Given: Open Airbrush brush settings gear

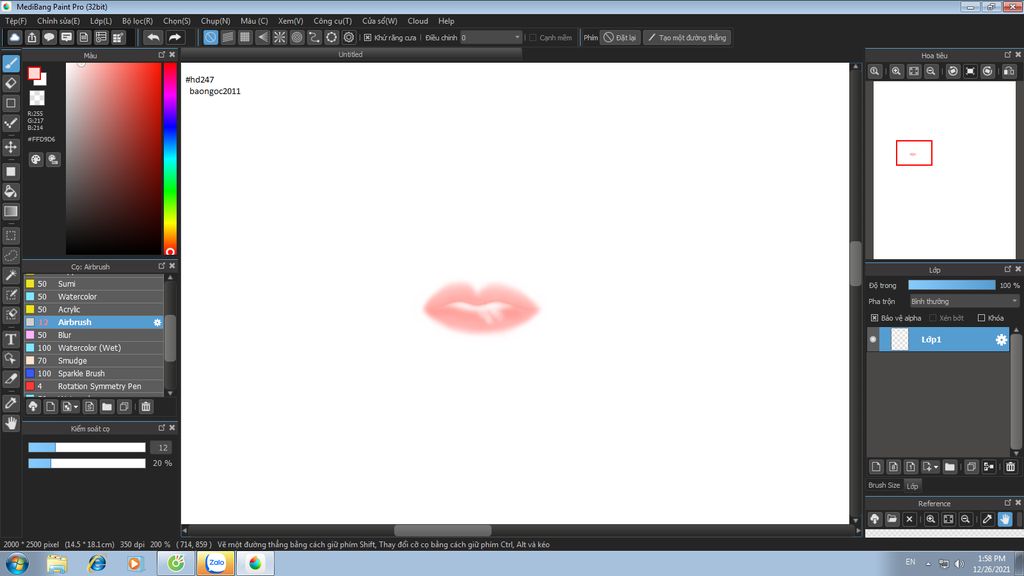Looking at the screenshot, I should (157, 322).
